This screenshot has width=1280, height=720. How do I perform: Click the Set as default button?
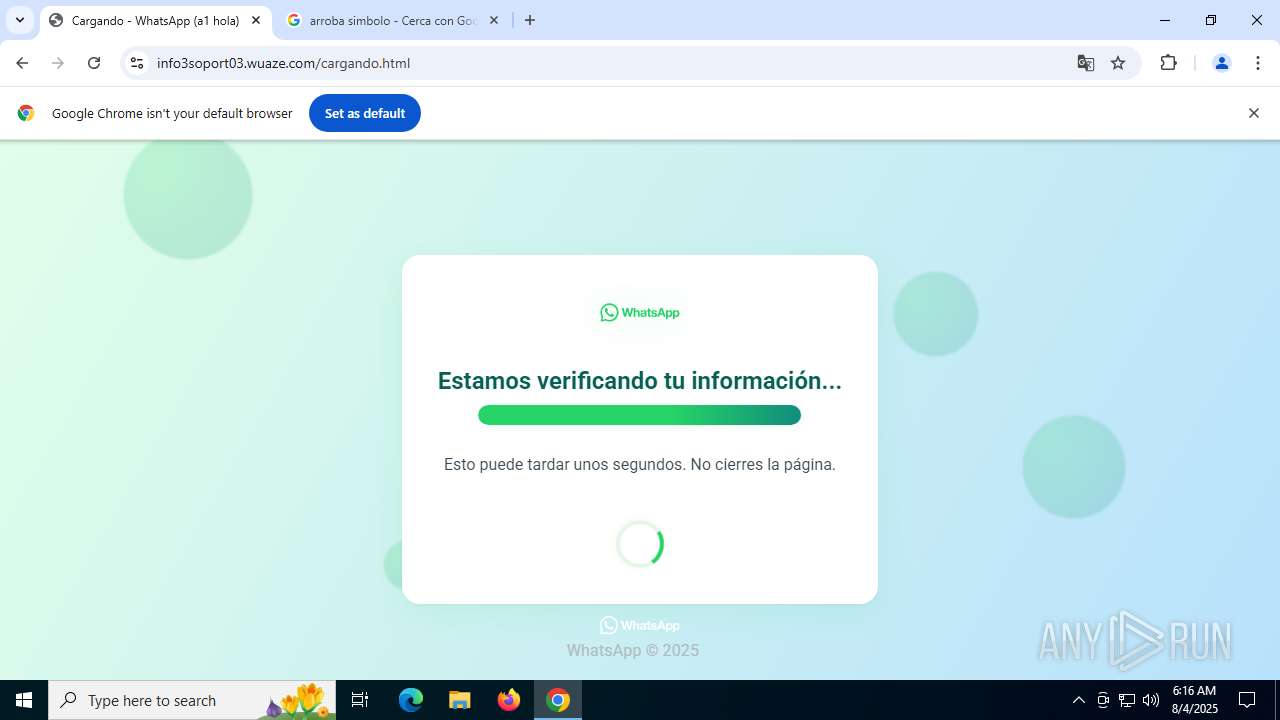(x=365, y=113)
